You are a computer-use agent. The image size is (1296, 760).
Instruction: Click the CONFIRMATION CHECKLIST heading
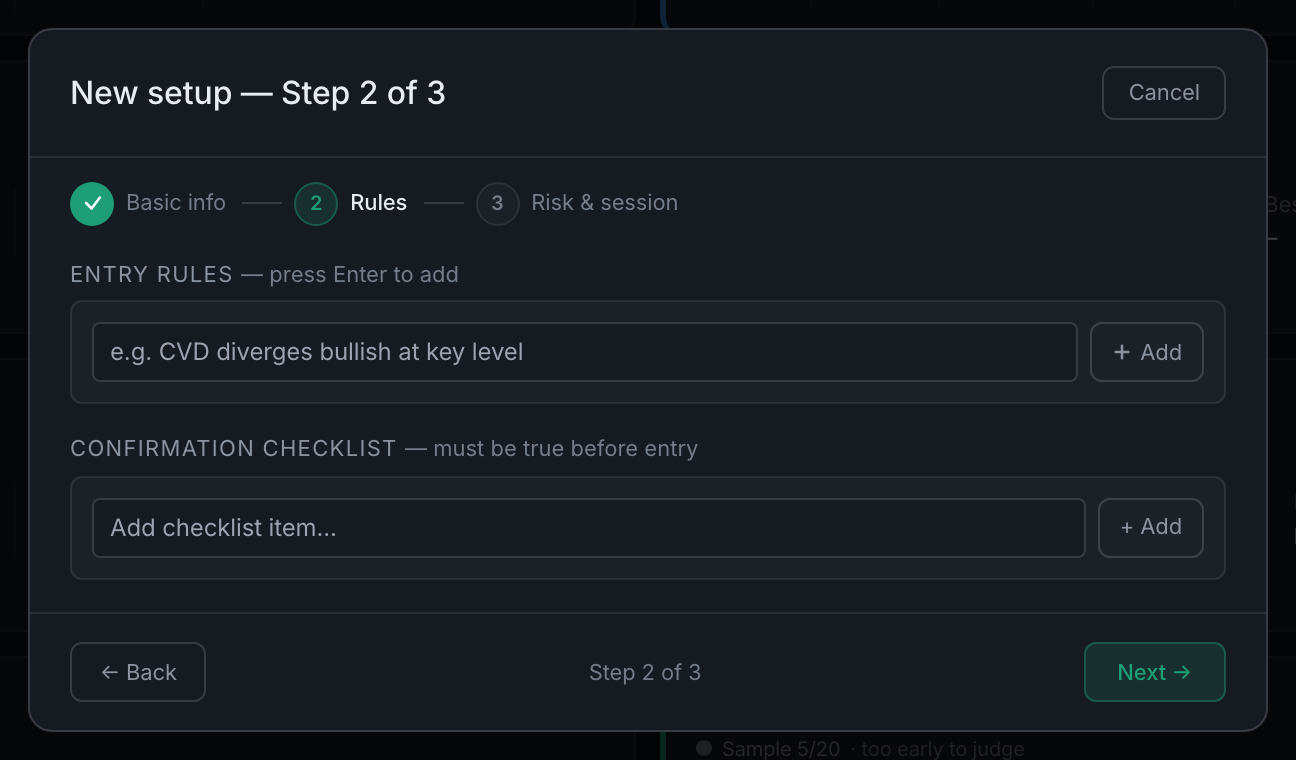[233, 449]
